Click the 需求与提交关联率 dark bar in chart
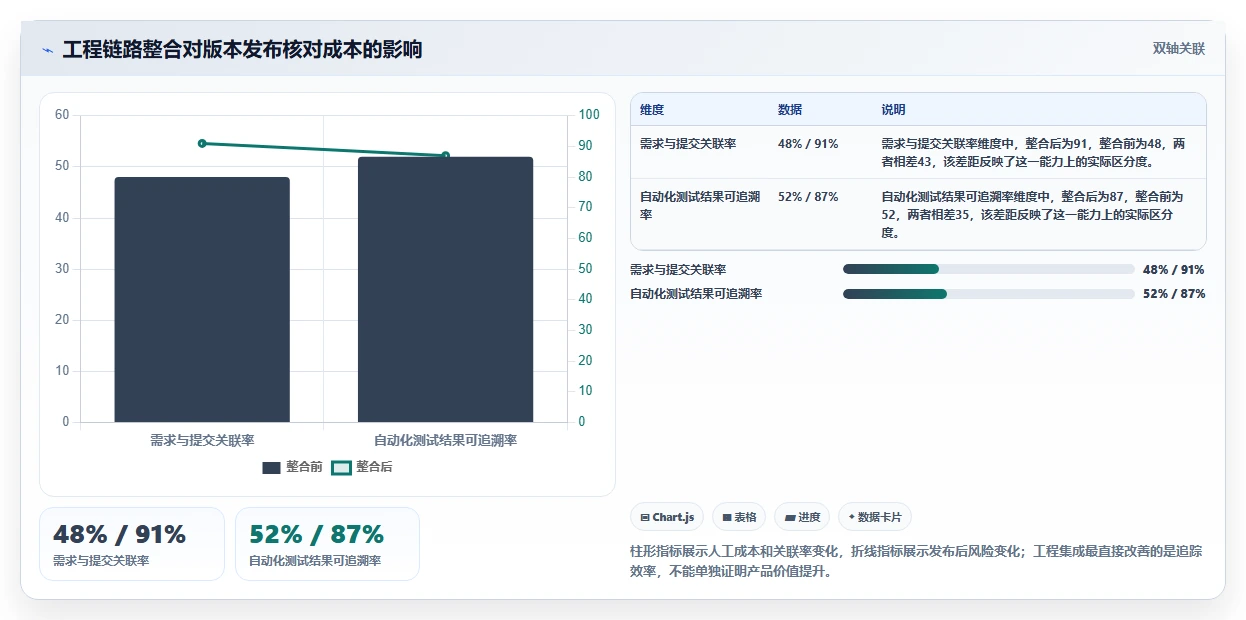The width and height of the screenshot is (1246, 620). click(202, 299)
